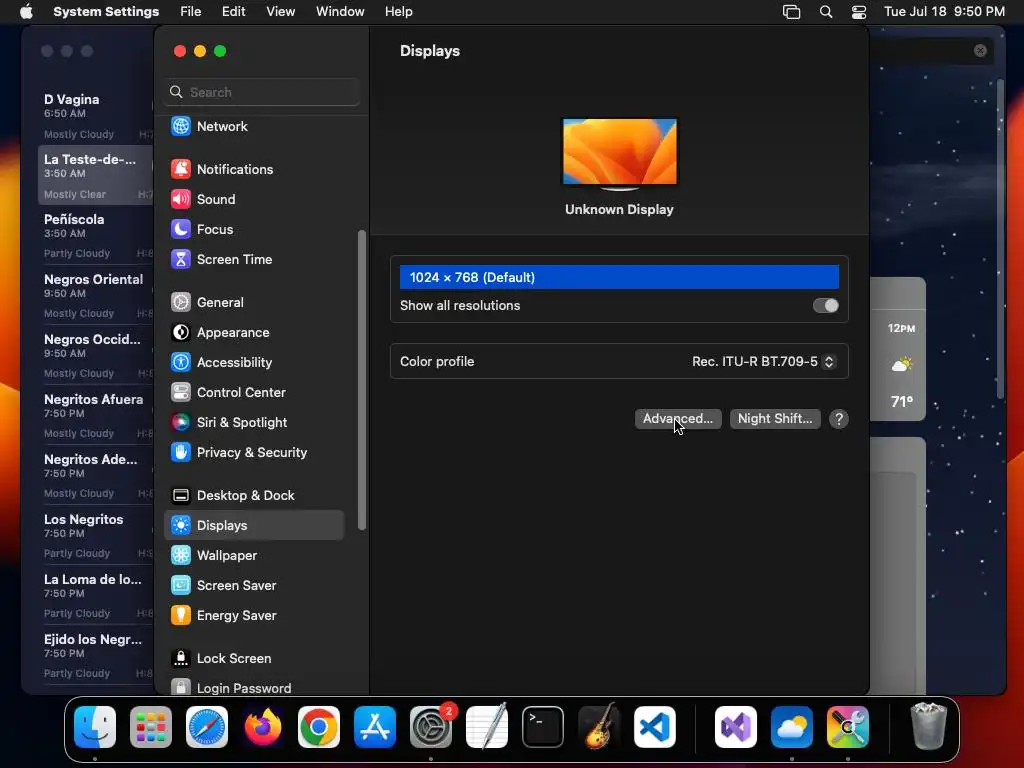1024x768 pixels.
Task: Open TextEdit from the Dock
Action: pos(487,727)
